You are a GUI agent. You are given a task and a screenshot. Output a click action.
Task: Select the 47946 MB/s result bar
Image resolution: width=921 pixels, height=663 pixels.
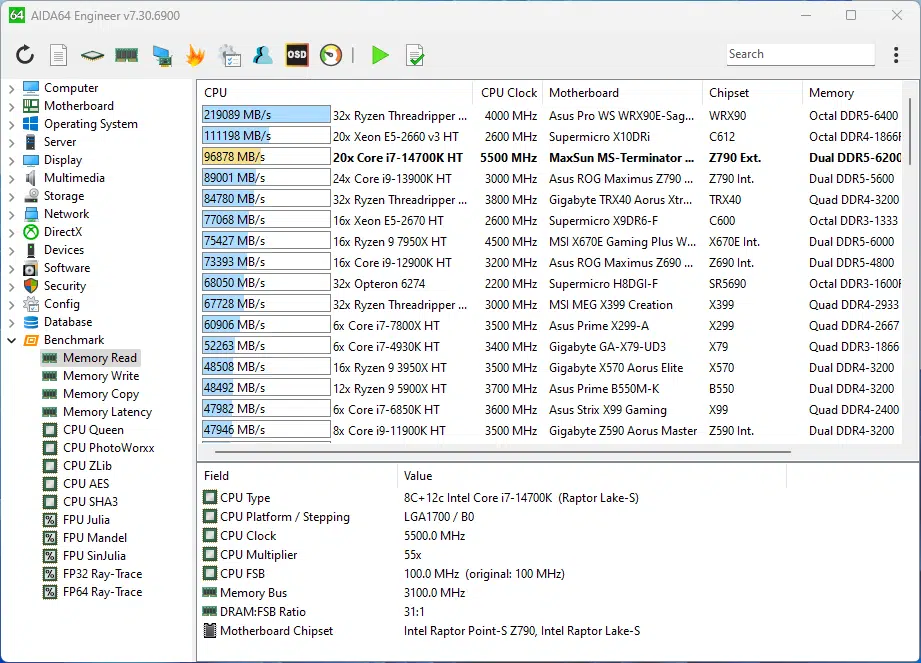(266, 430)
